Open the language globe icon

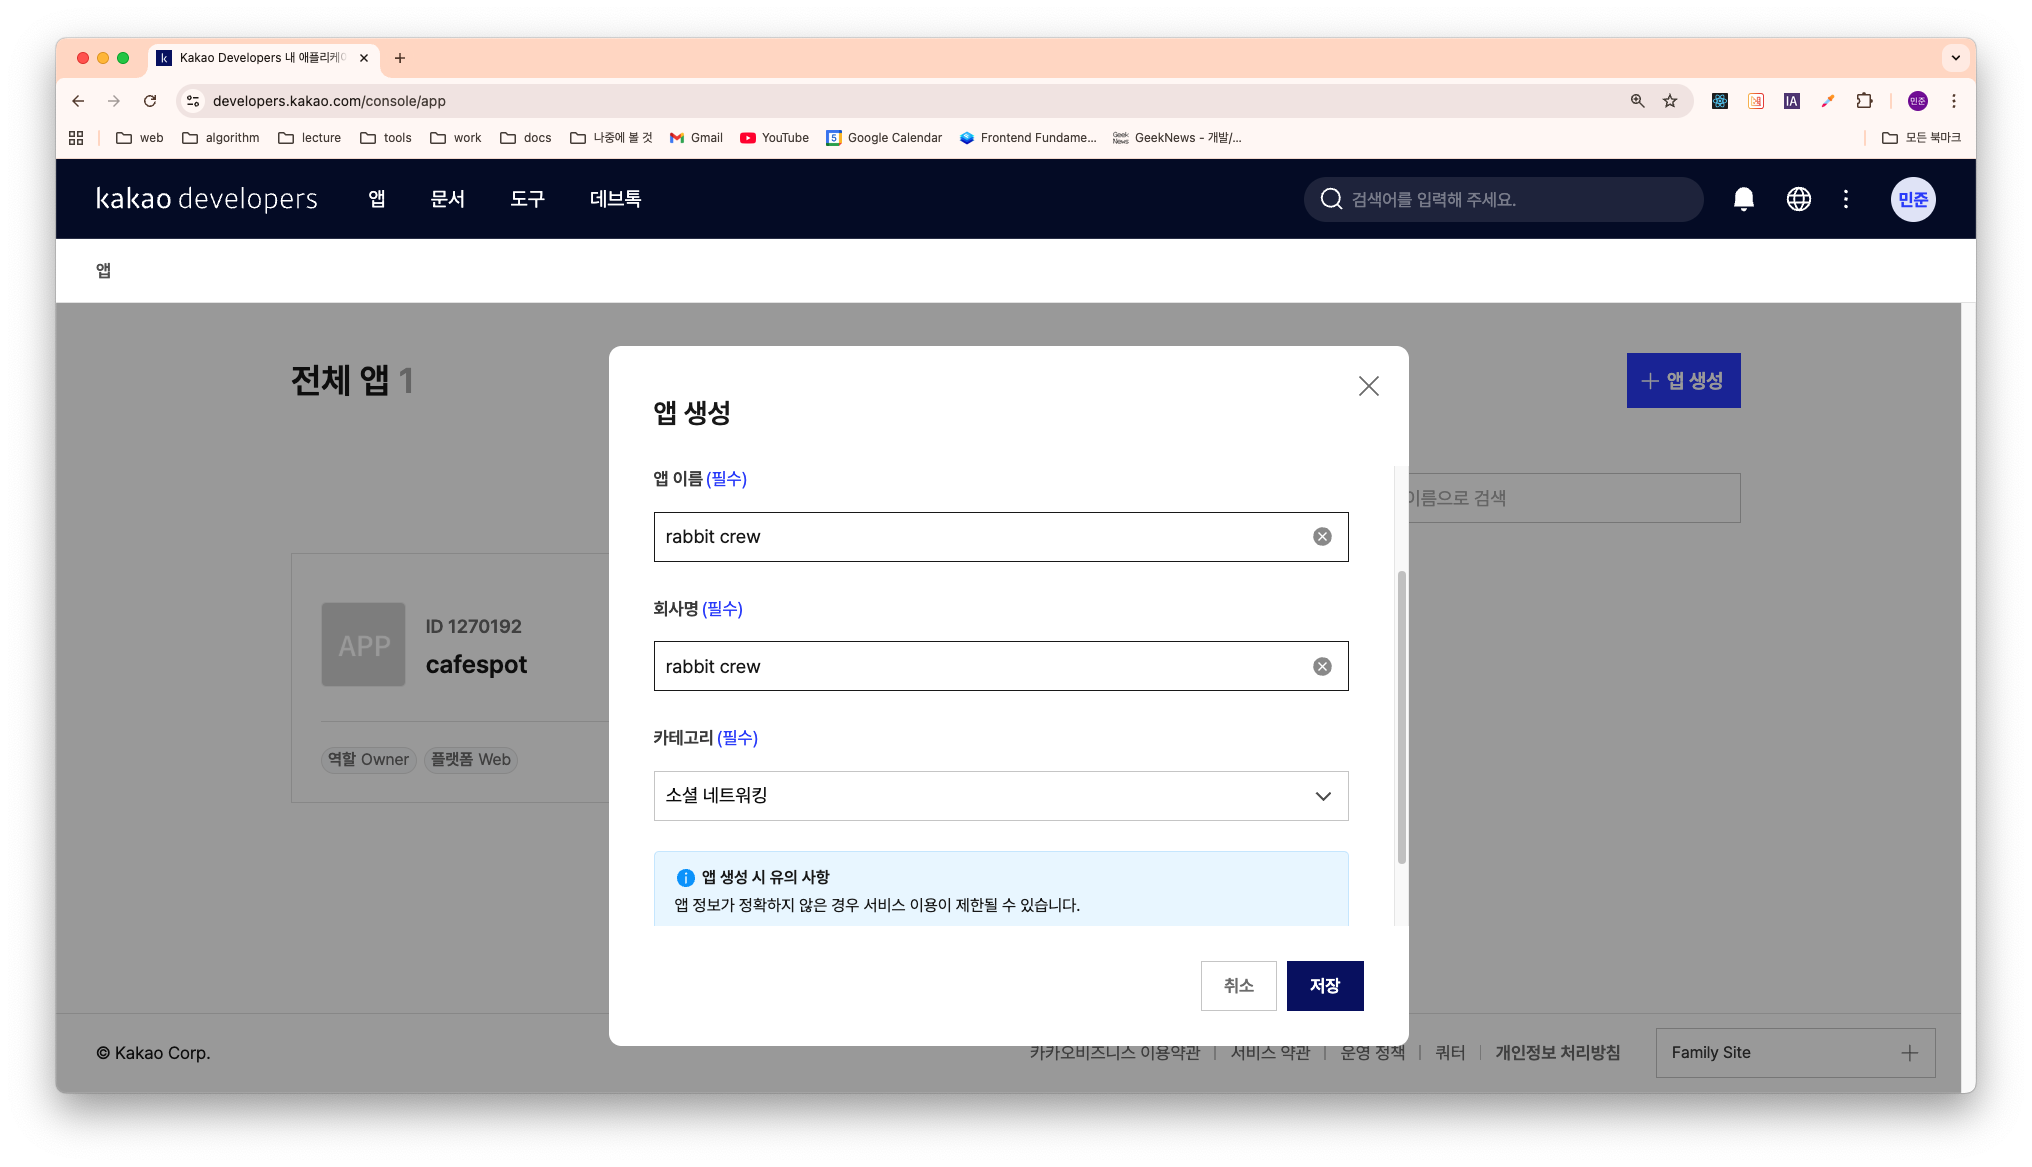[x=1798, y=199]
